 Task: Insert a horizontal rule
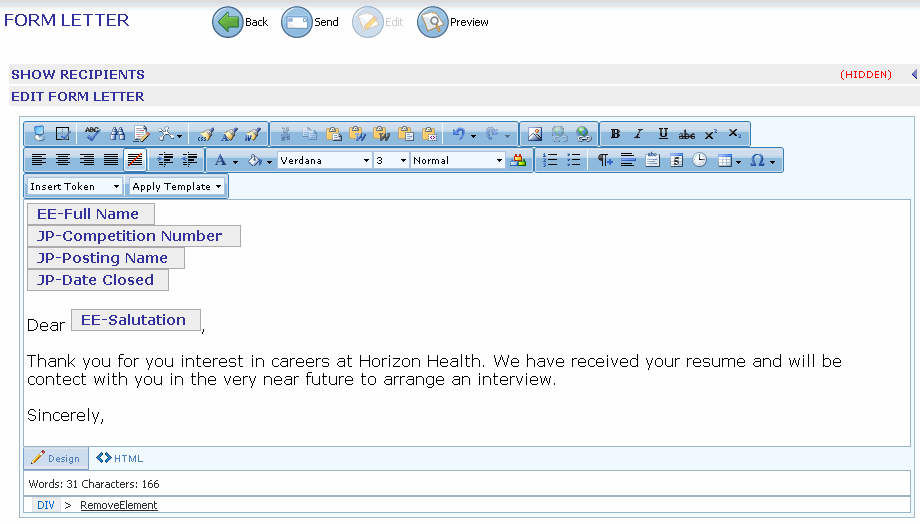tap(628, 160)
